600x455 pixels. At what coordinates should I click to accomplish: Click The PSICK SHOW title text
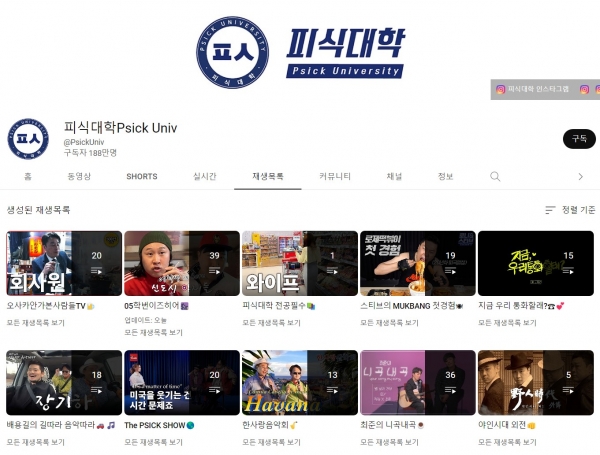pos(159,425)
